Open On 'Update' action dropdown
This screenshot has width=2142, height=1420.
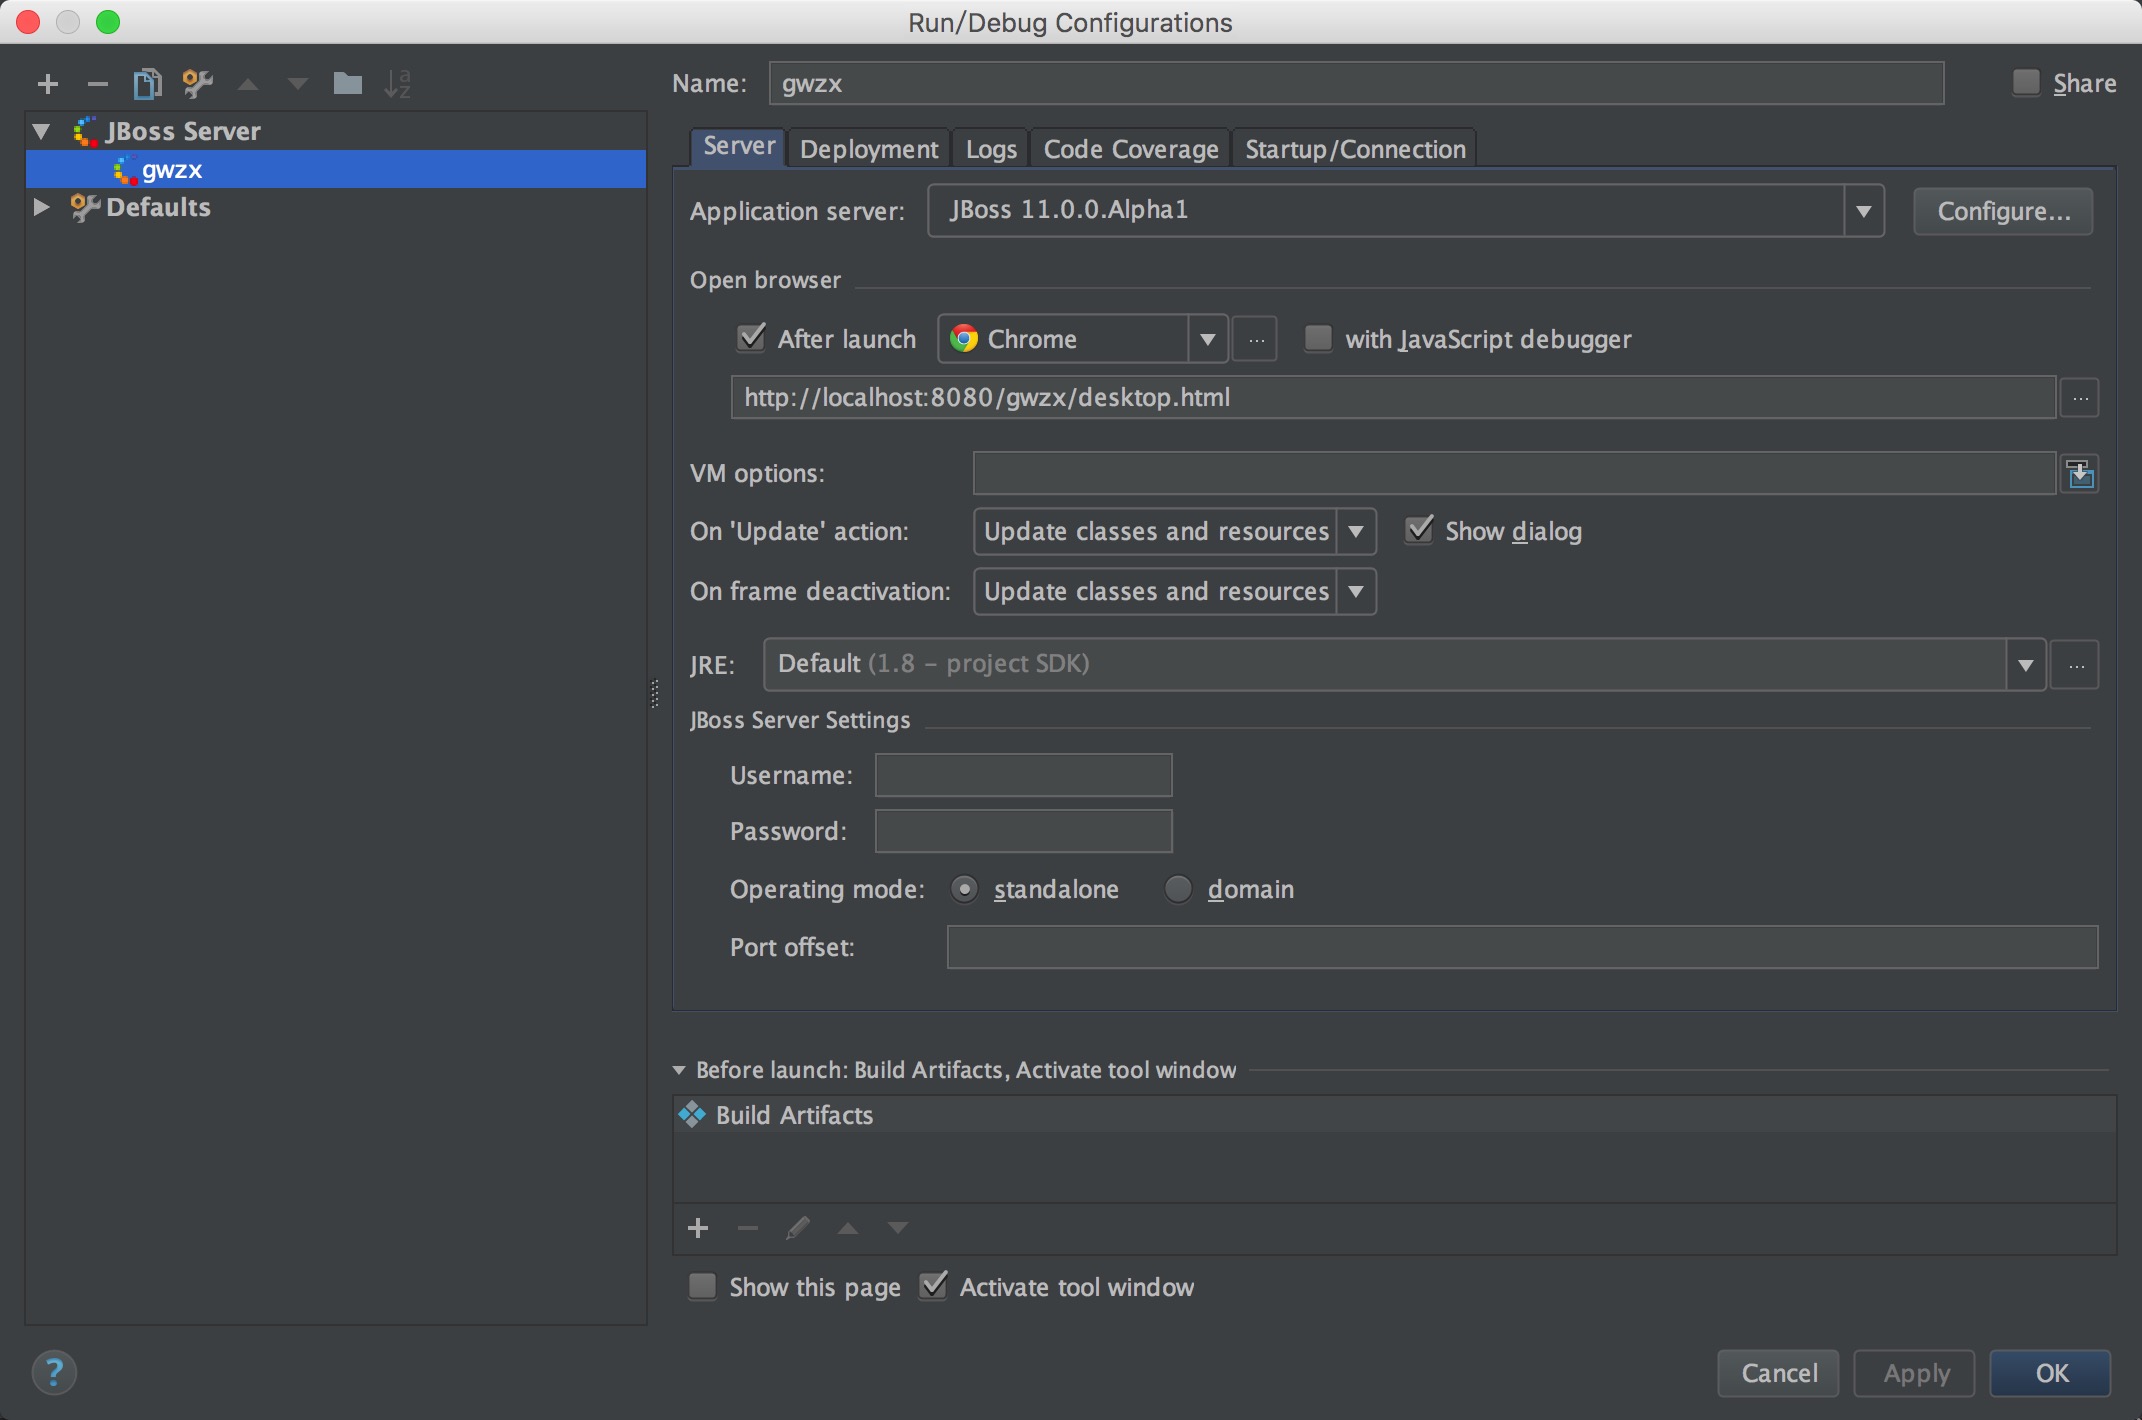click(x=1355, y=532)
